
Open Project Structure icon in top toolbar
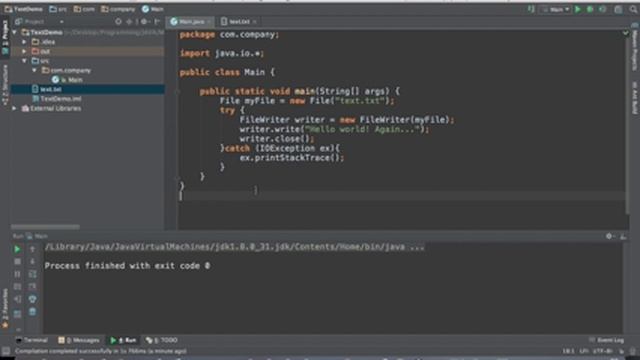[x=618, y=9]
